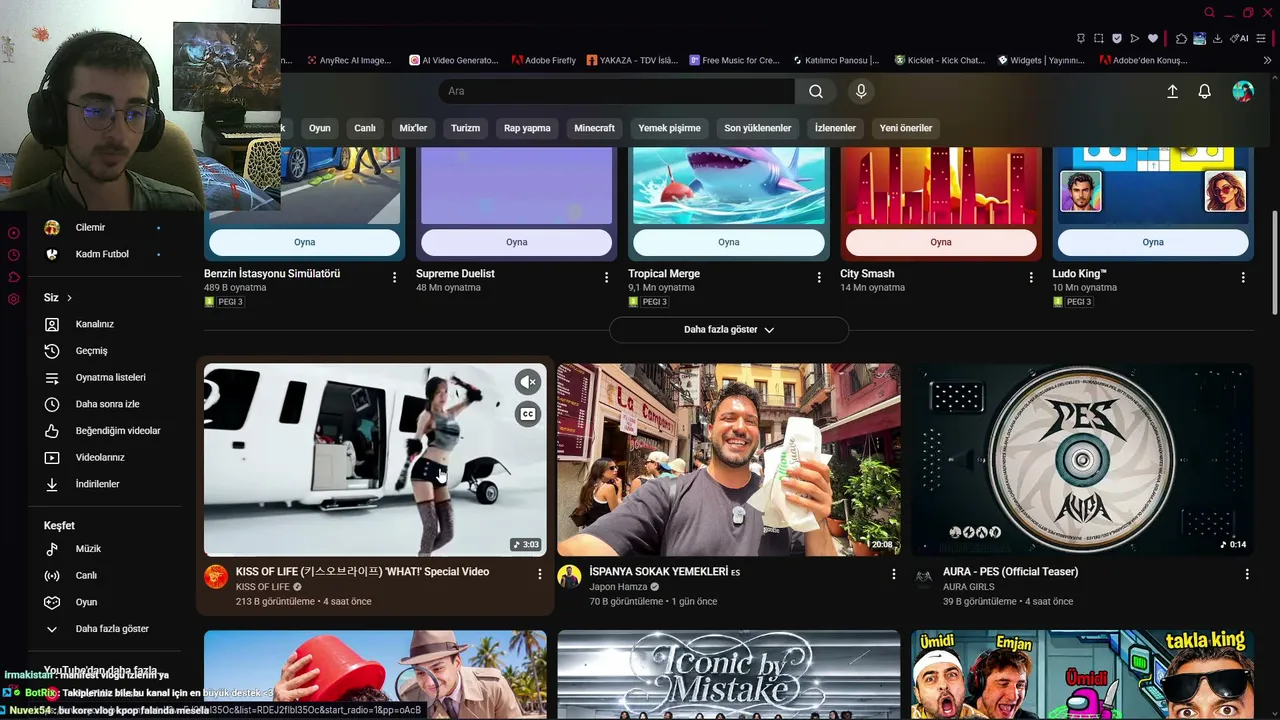Open the KISS OF LIFE channel avatar
1280x720 pixels.
tap(216, 577)
